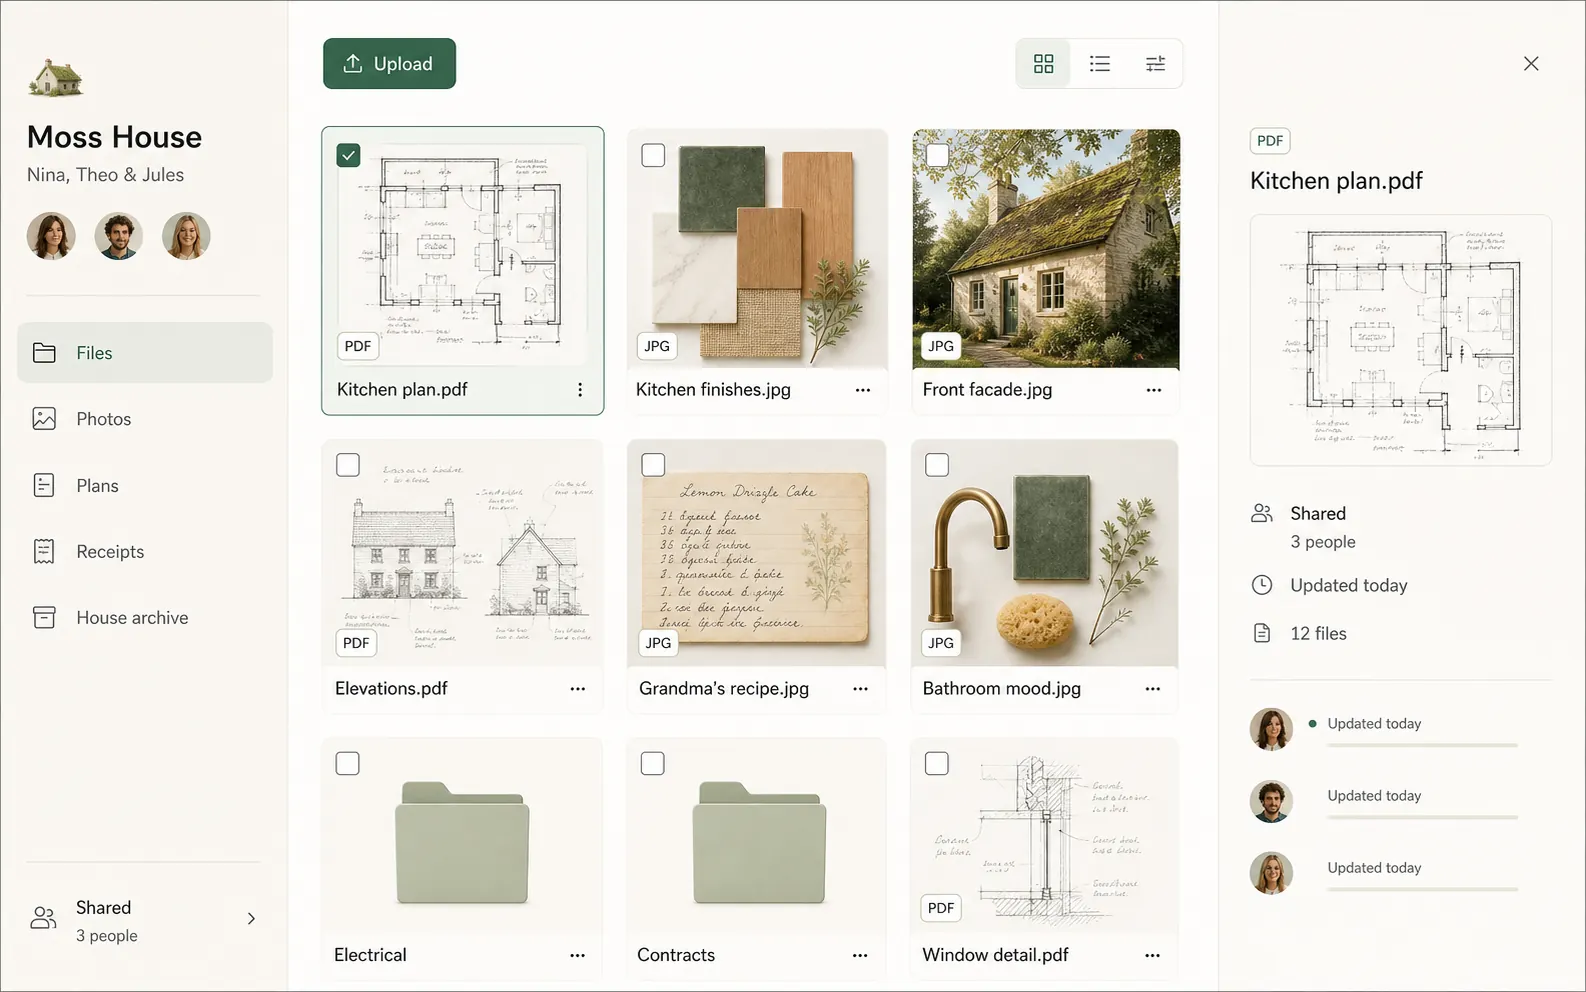
Task: Click the bearded man's avatar in activity list
Action: (1271, 801)
